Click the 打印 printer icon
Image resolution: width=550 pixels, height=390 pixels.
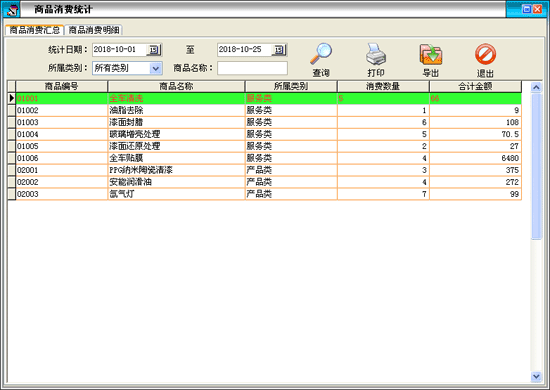pyautogui.click(x=376, y=54)
